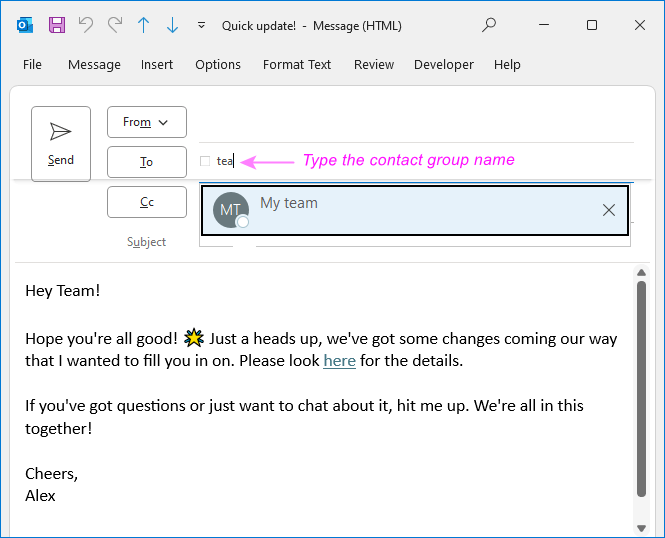Switch to the Insert tab
Image resolution: width=665 pixels, height=538 pixels.
[x=157, y=64]
